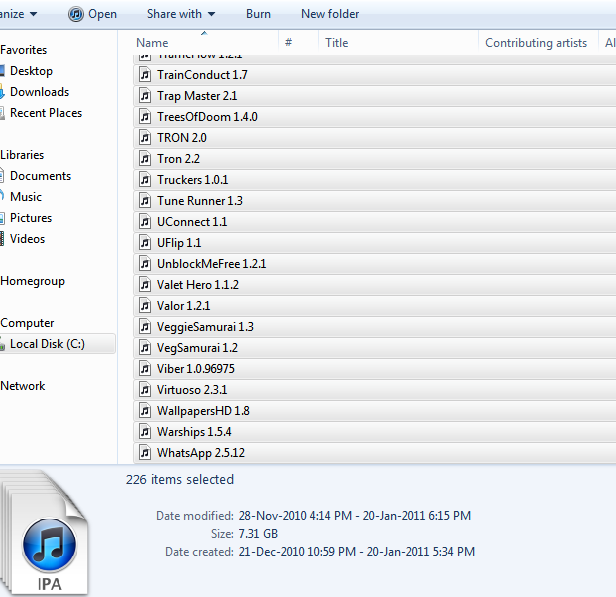Open Downloads in the navigation pane
This screenshot has width=616, height=597.
(39, 92)
